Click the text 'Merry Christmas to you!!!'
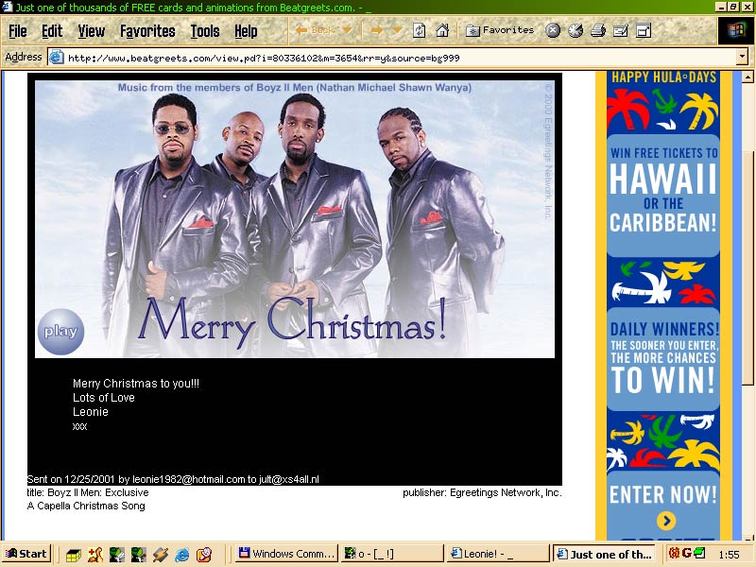The height and width of the screenshot is (567, 756). click(136, 384)
